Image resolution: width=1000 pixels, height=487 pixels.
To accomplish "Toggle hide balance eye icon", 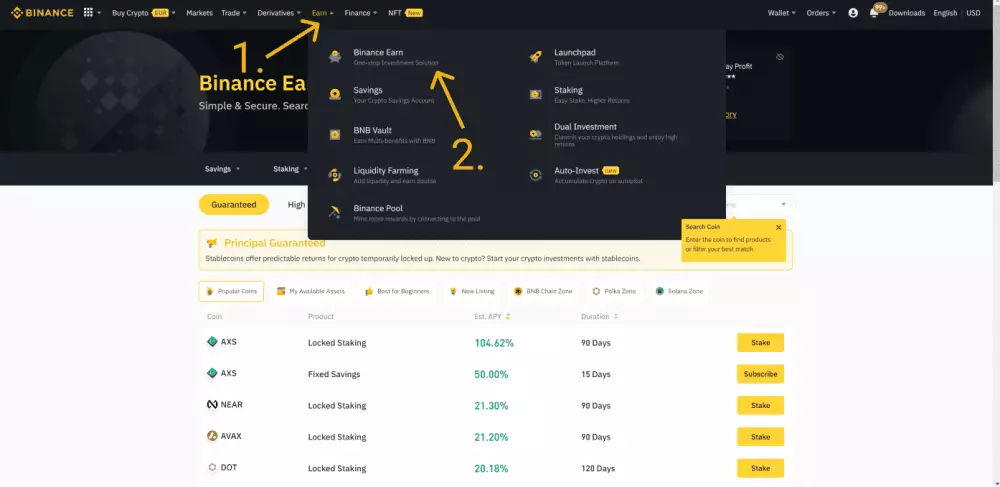I will 780,57.
